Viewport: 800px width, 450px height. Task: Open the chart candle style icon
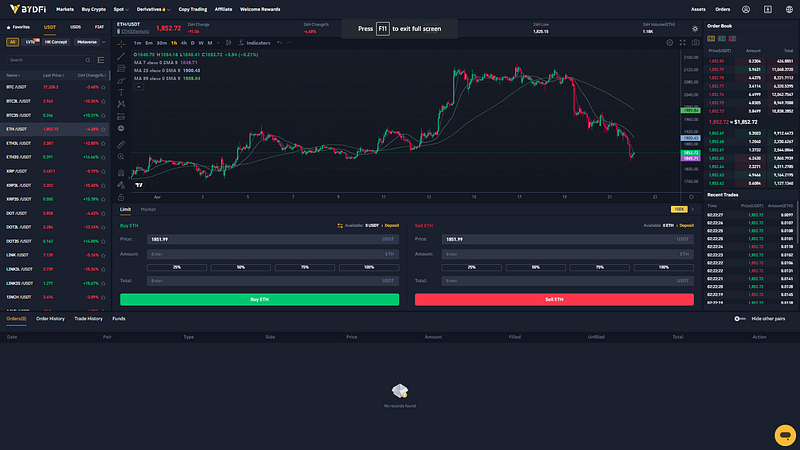coord(229,43)
